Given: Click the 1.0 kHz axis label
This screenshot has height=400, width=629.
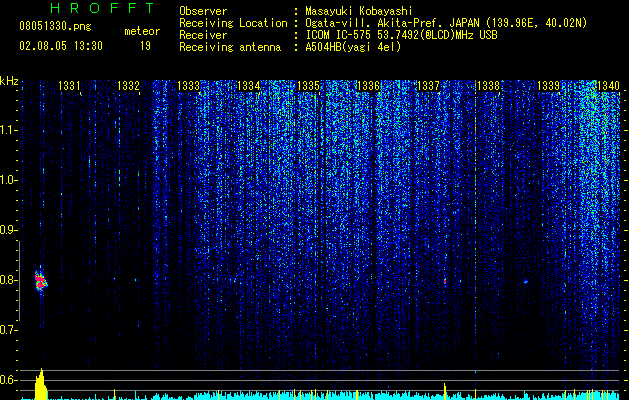Looking at the screenshot, I should [7, 180].
